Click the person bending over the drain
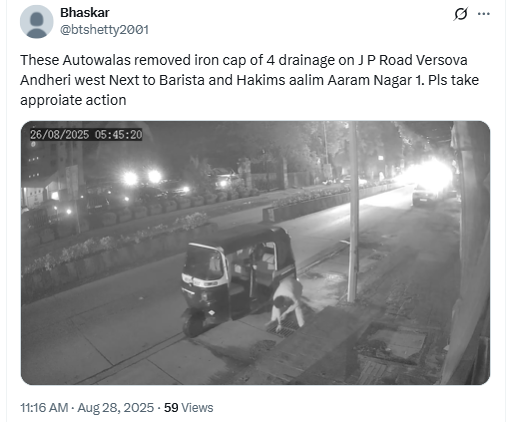 coord(288,302)
